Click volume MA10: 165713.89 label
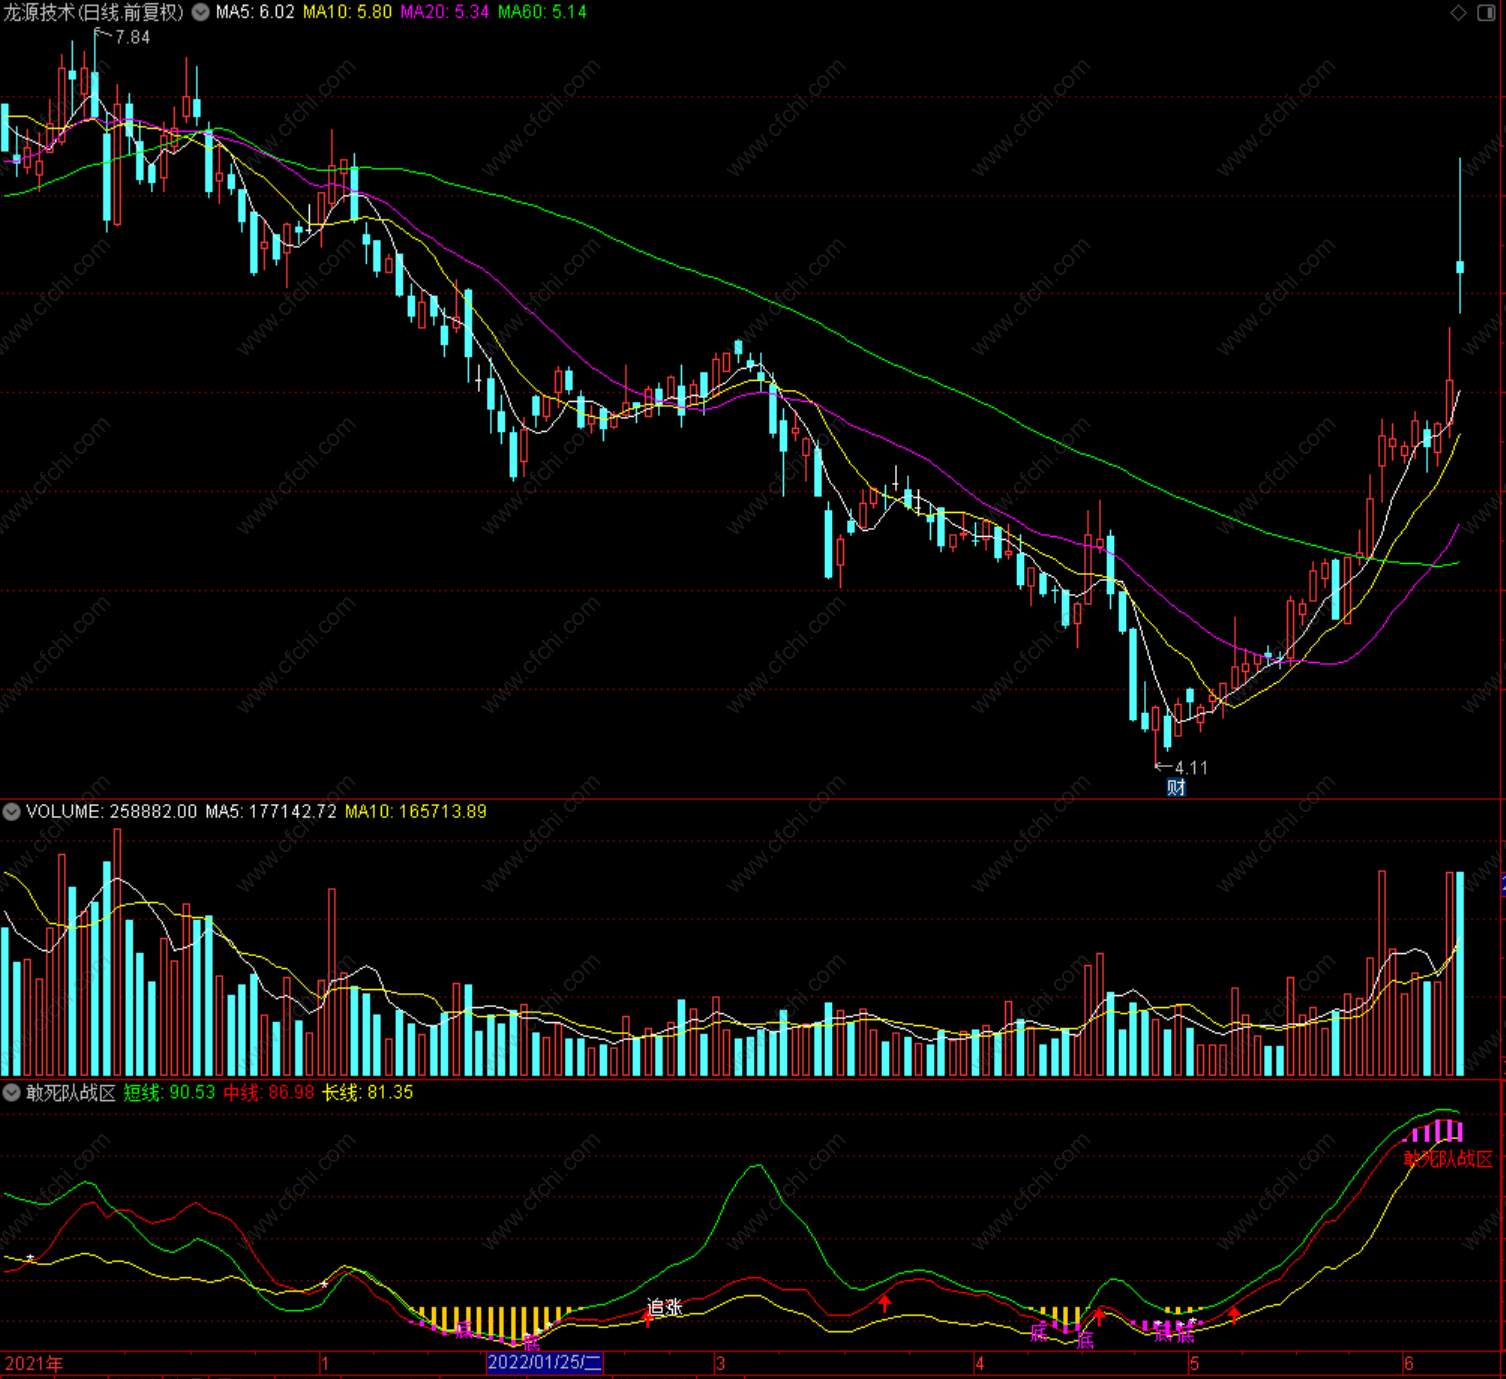Viewport: 1506px width, 1379px height. click(x=416, y=811)
